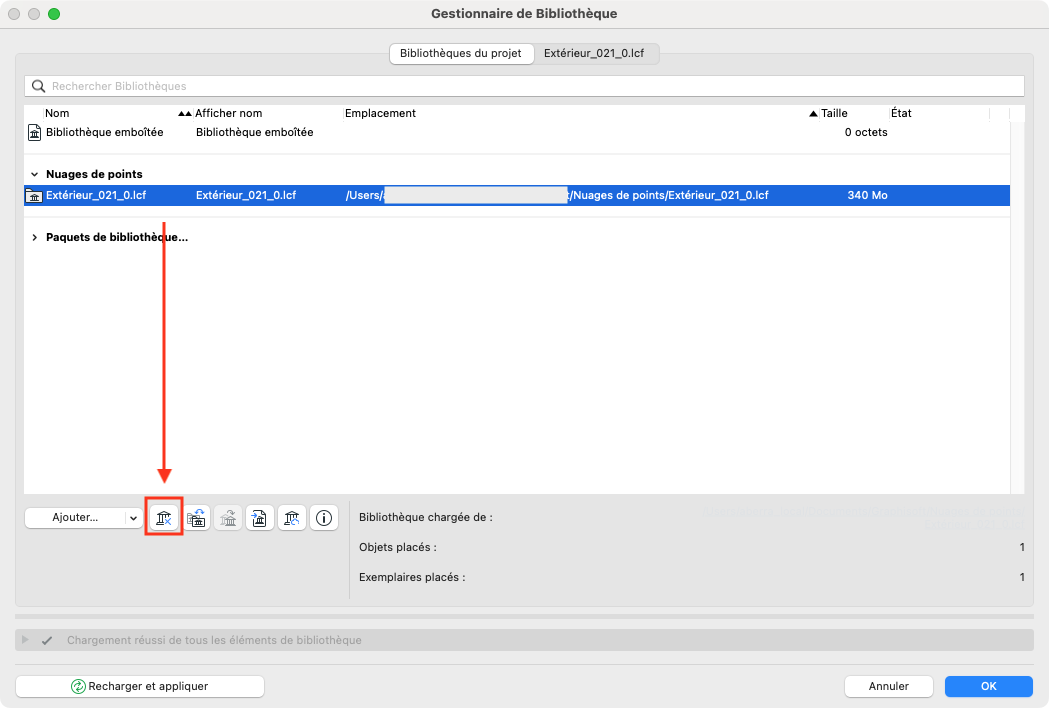This screenshot has height=708, width=1049.
Task: Click the Rechercher Bibliothèques search field
Action: coord(524,86)
